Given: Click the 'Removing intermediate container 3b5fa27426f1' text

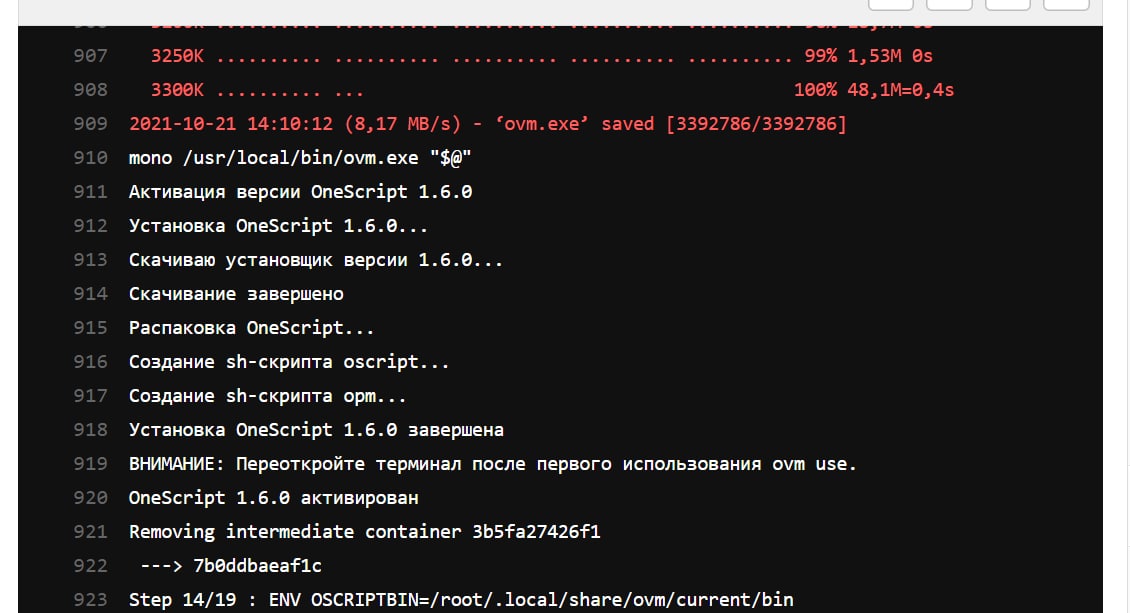Looking at the screenshot, I should coord(364,532).
